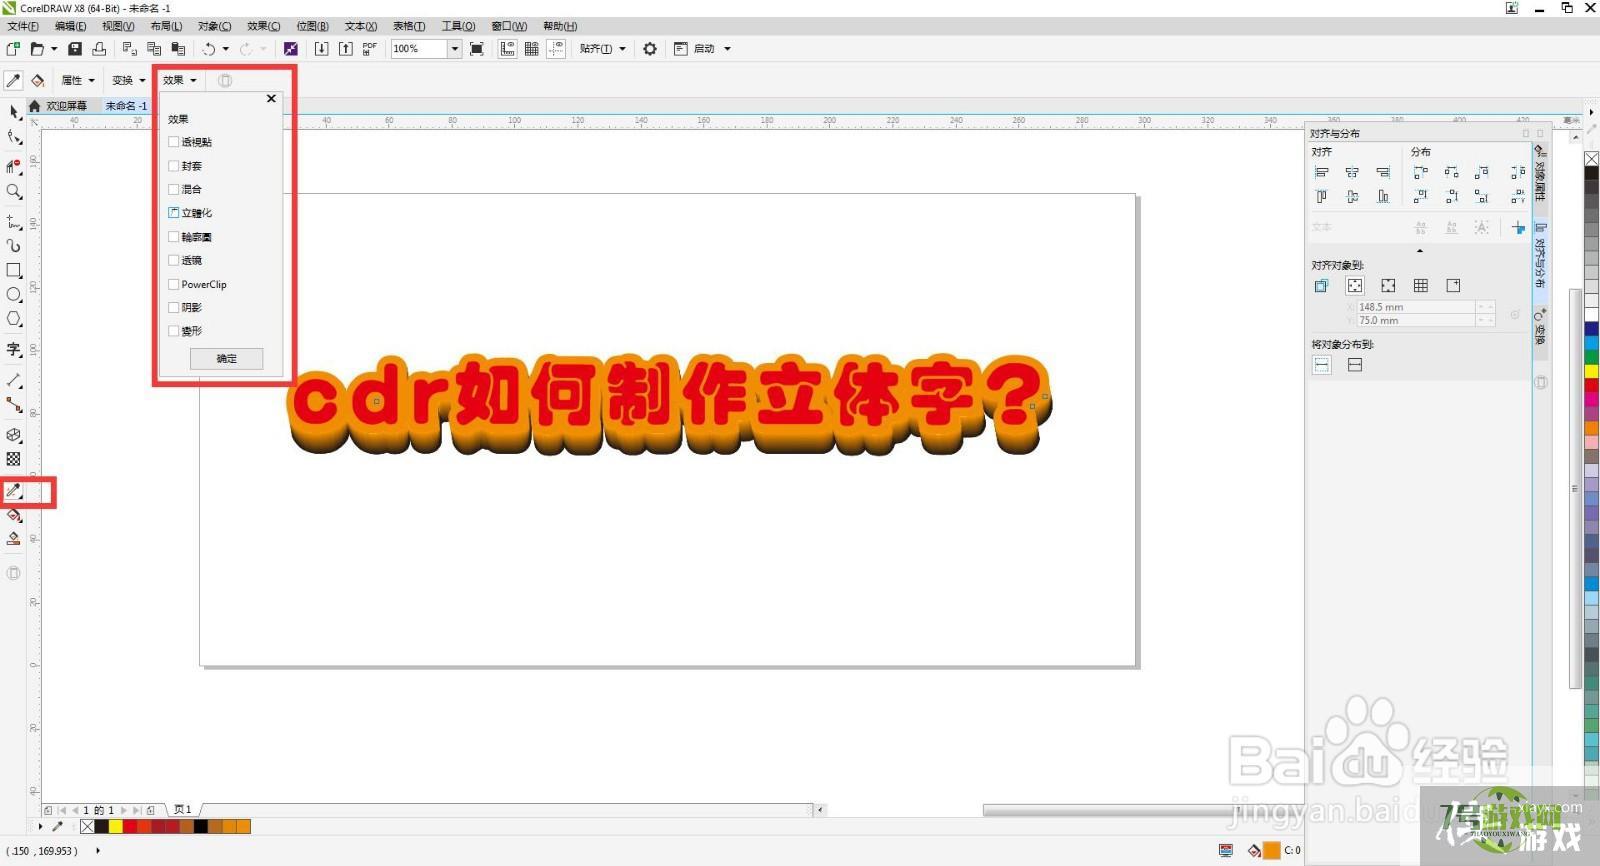Click the Export arrow-up icon
The height and width of the screenshot is (866, 1600).
coord(346,48)
